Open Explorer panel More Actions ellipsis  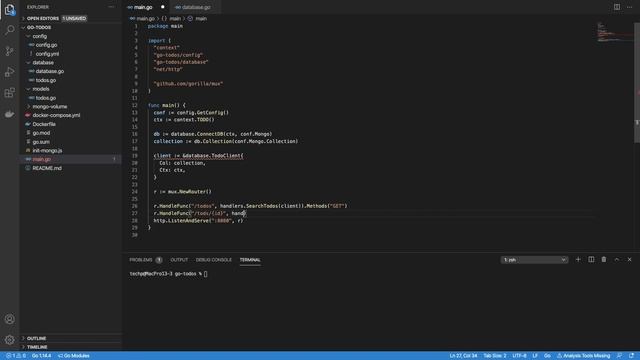(111, 7)
